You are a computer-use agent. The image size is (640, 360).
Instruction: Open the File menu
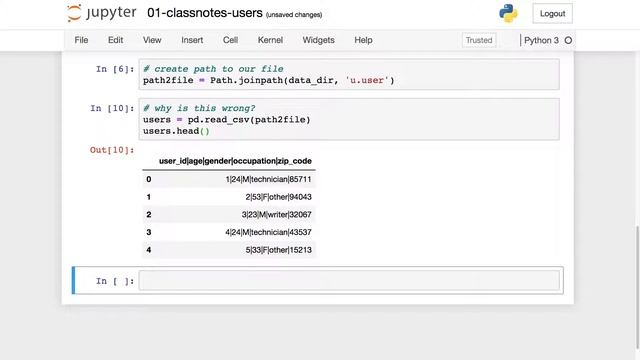tap(81, 40)
